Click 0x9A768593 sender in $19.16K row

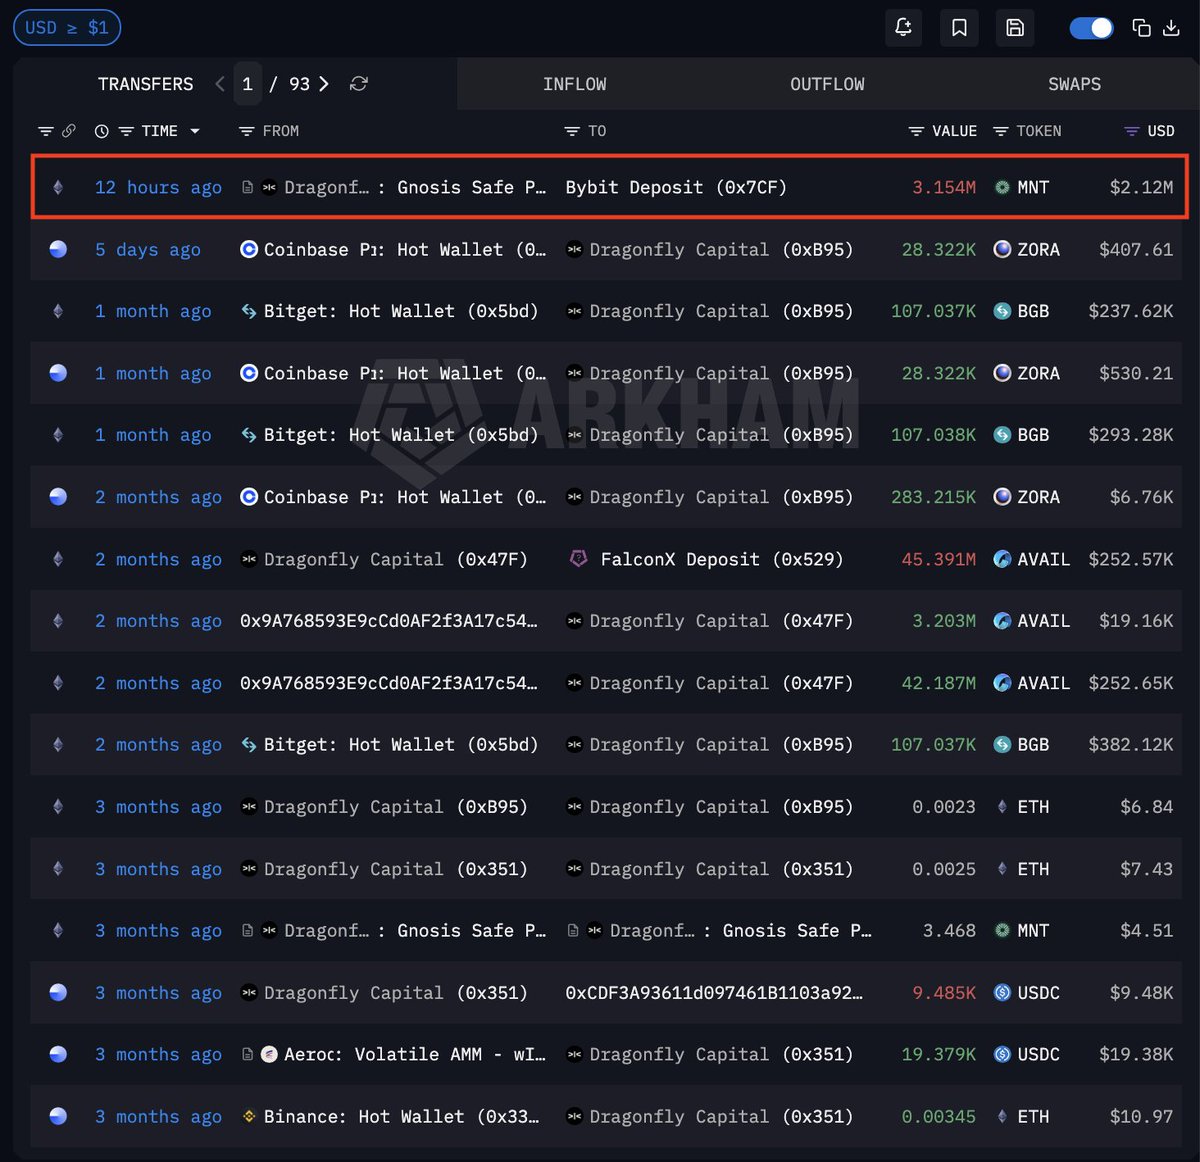[x=389, y=621]
